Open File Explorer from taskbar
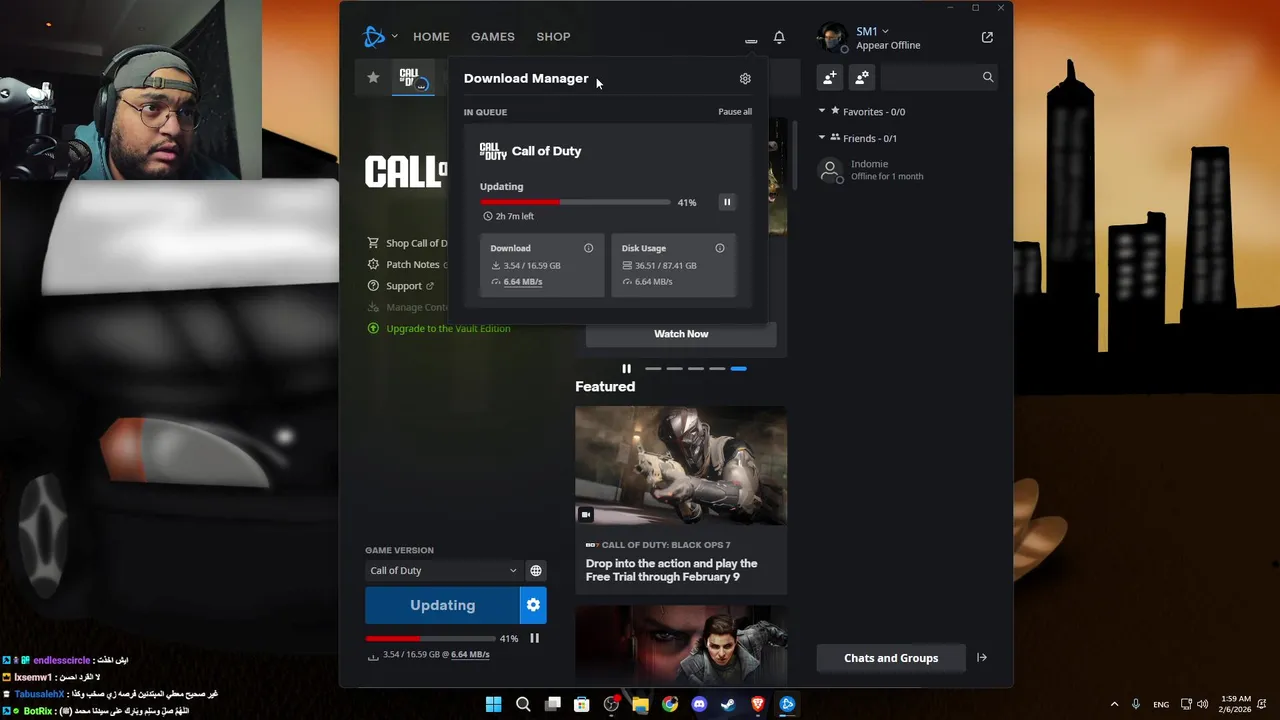 tap(640, 704)
